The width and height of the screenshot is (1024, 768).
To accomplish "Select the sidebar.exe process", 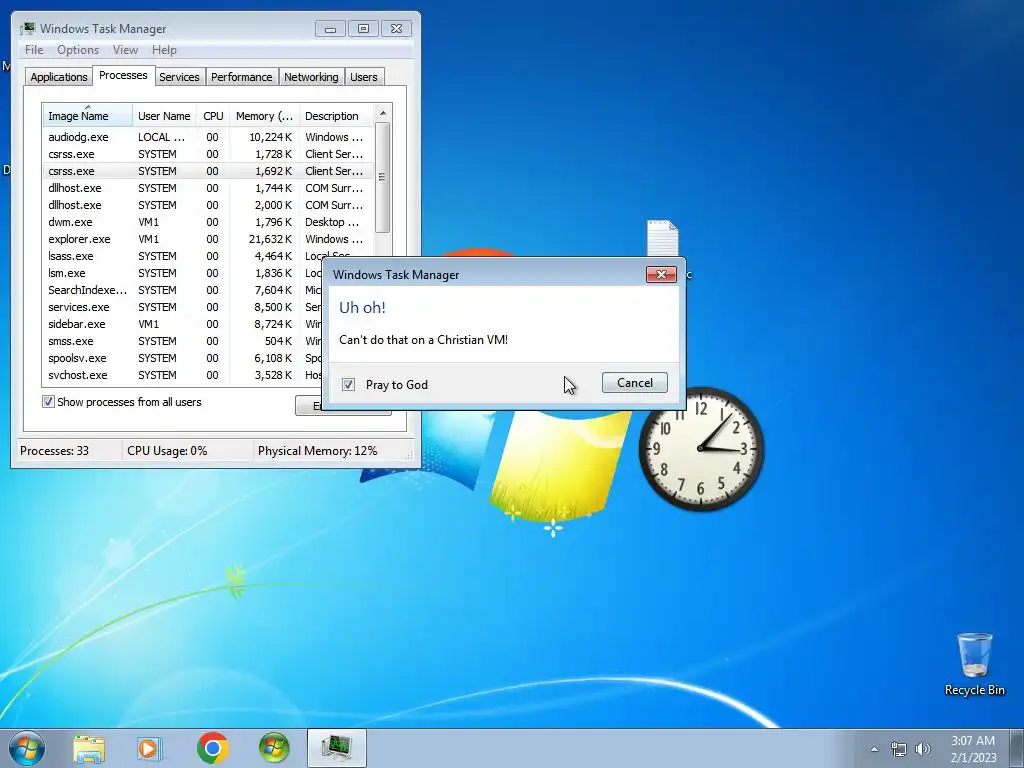I will pos(182,323).
